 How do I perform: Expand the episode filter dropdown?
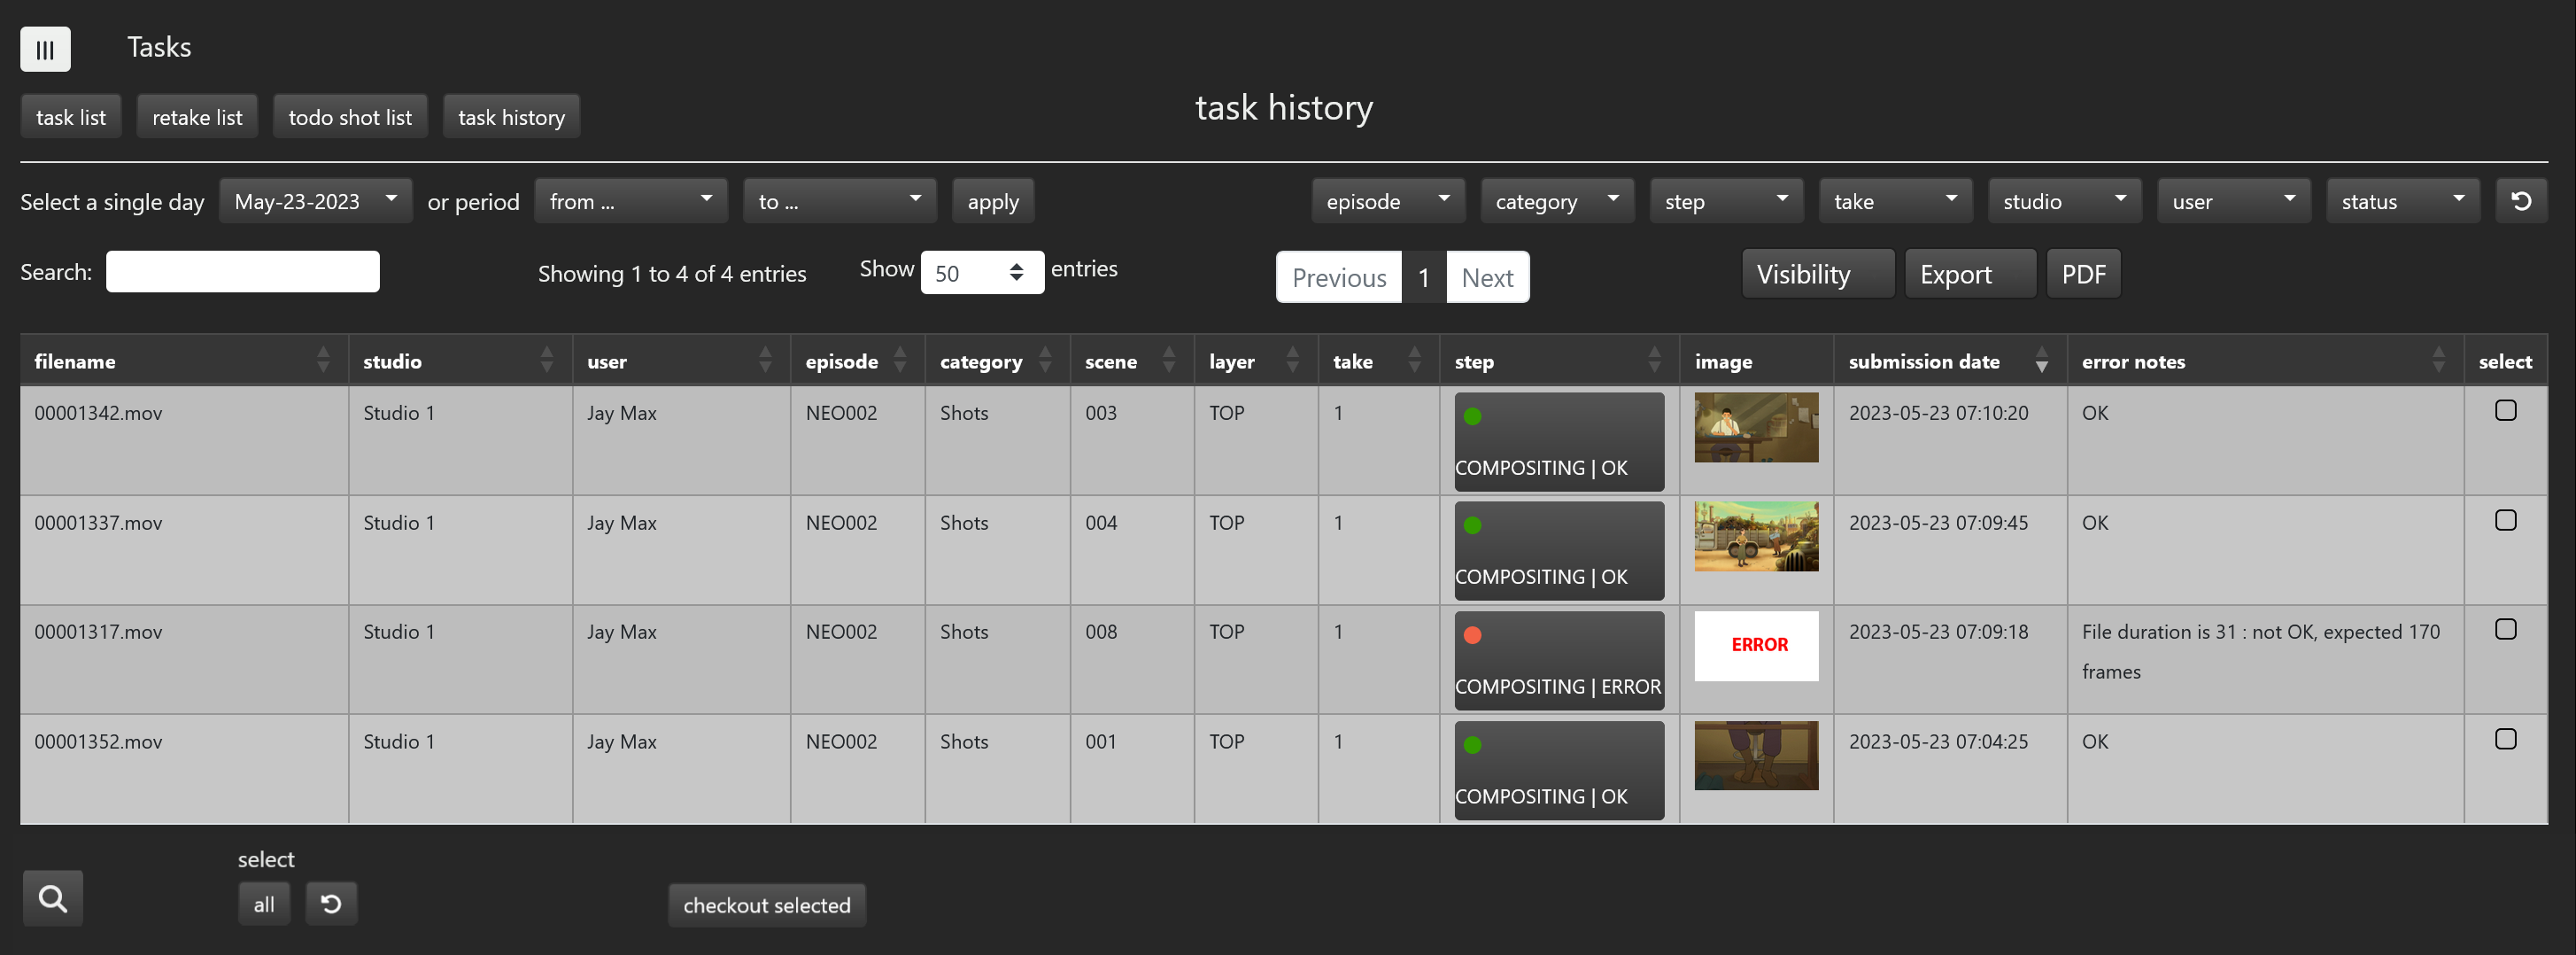tap(1387, 201)
